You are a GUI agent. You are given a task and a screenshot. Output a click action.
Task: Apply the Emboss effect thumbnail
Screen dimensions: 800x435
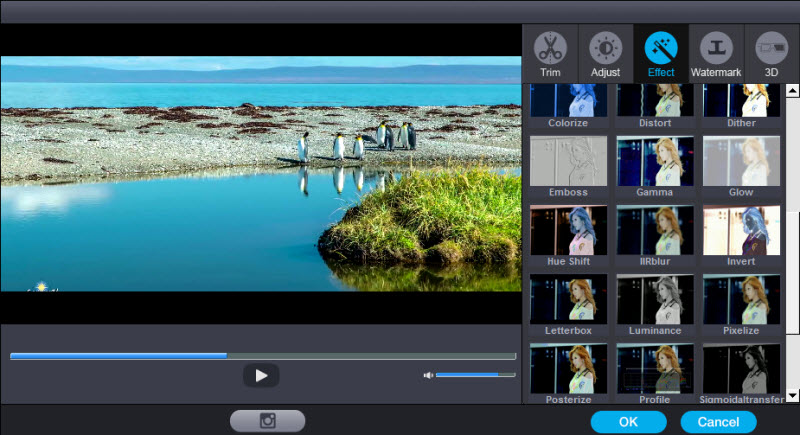[568, 160]
